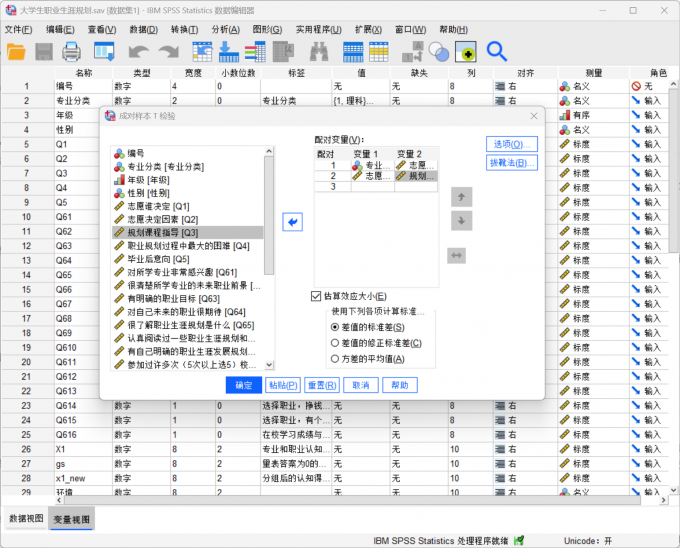Image resolution: width=680 pixels, height=548 pixels.
Task: Click 重置 button in dialog
Action: 322,385
